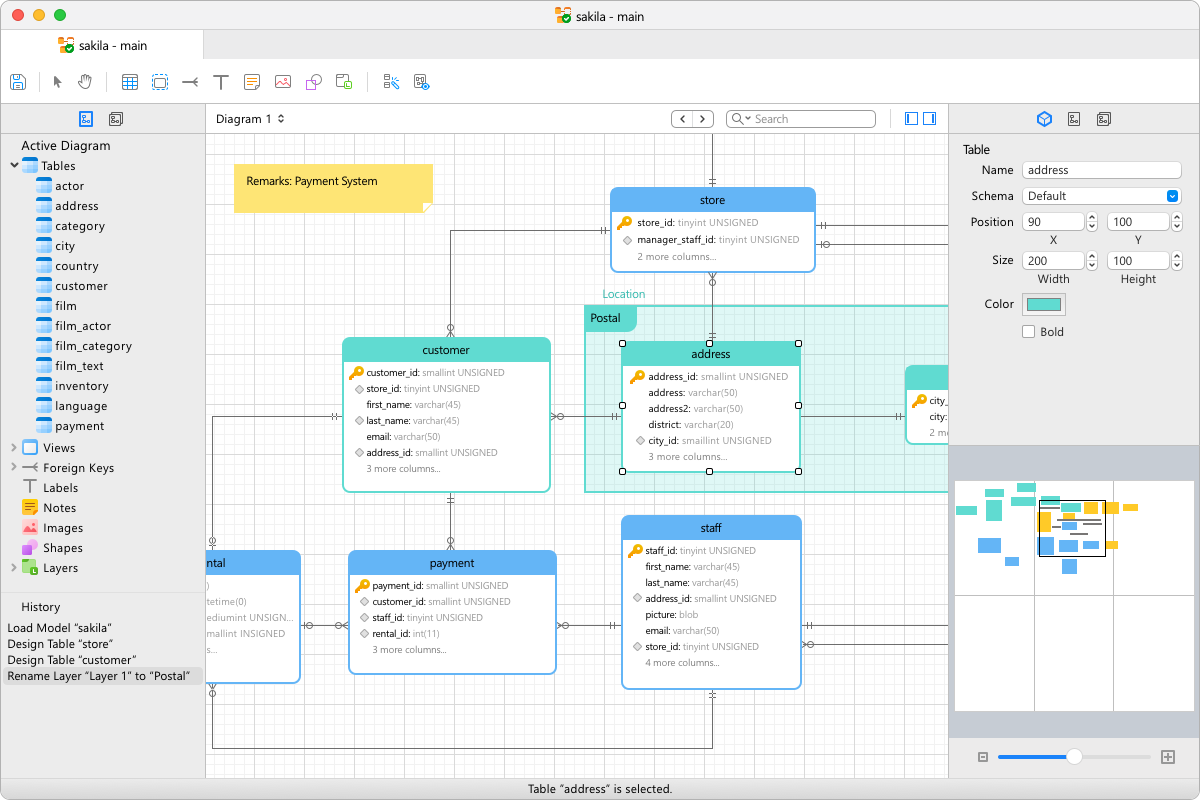The height and width of the screenshot is (800, 1200).
Task: Click the Position X stepper
Action: click(x=1092, y=222)
